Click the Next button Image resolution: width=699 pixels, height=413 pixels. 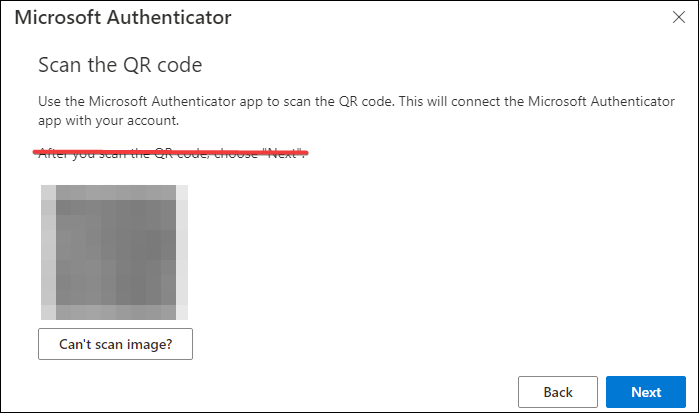click(646, 392)
